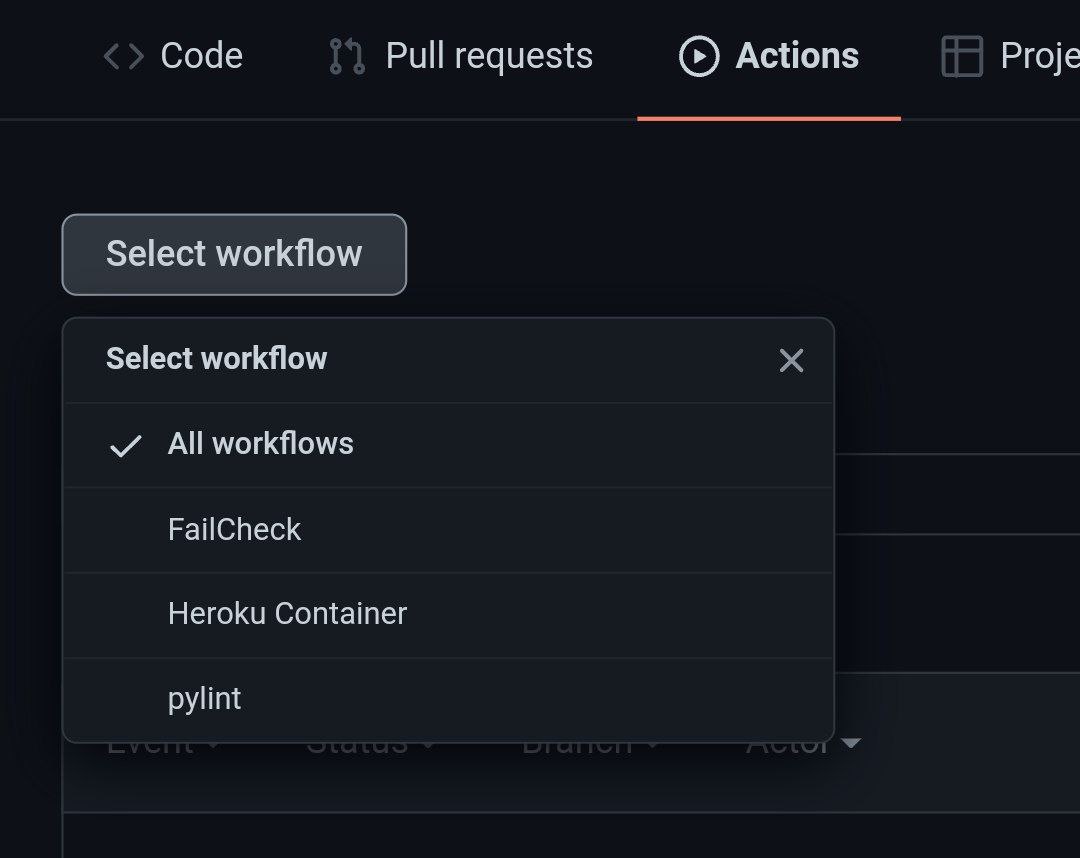Choose the pylint workflow
Viewport: 1080px width, 858px height.
click(204, 699)
